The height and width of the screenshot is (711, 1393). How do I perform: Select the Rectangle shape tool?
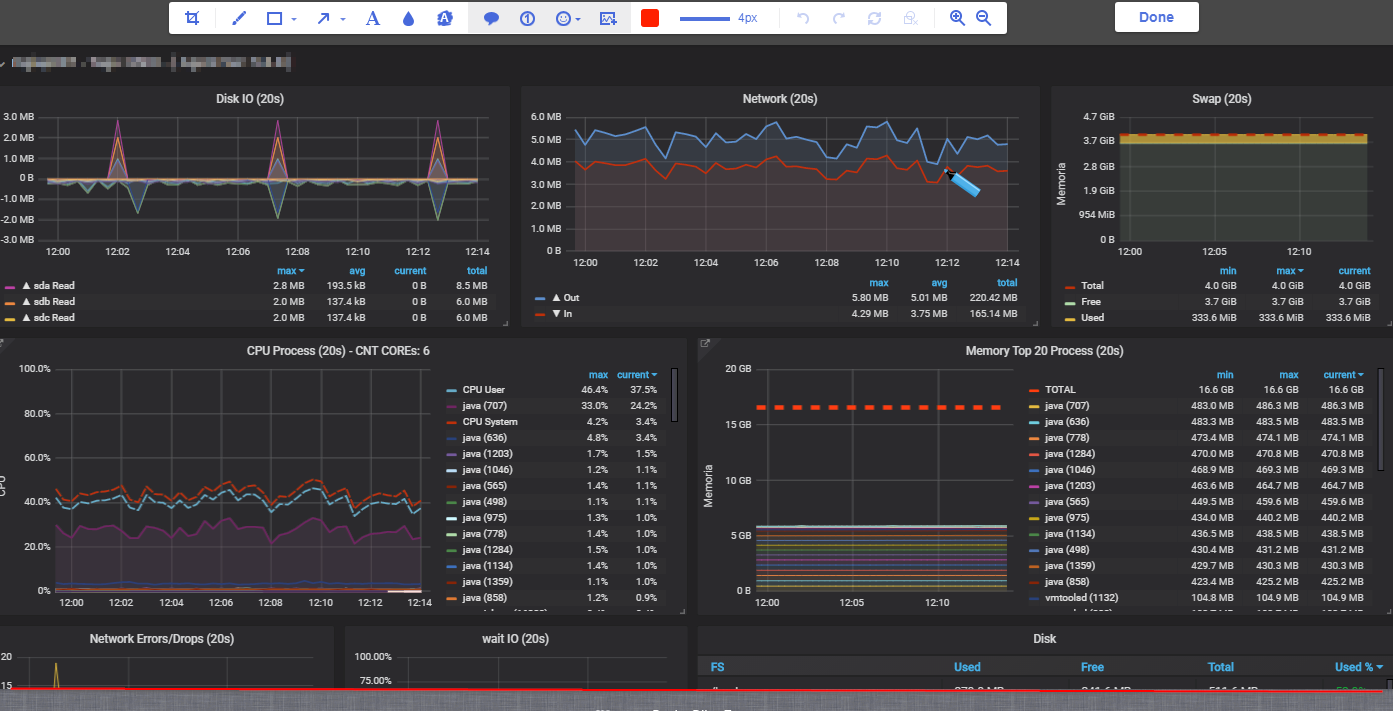click(x=275, y=18)
